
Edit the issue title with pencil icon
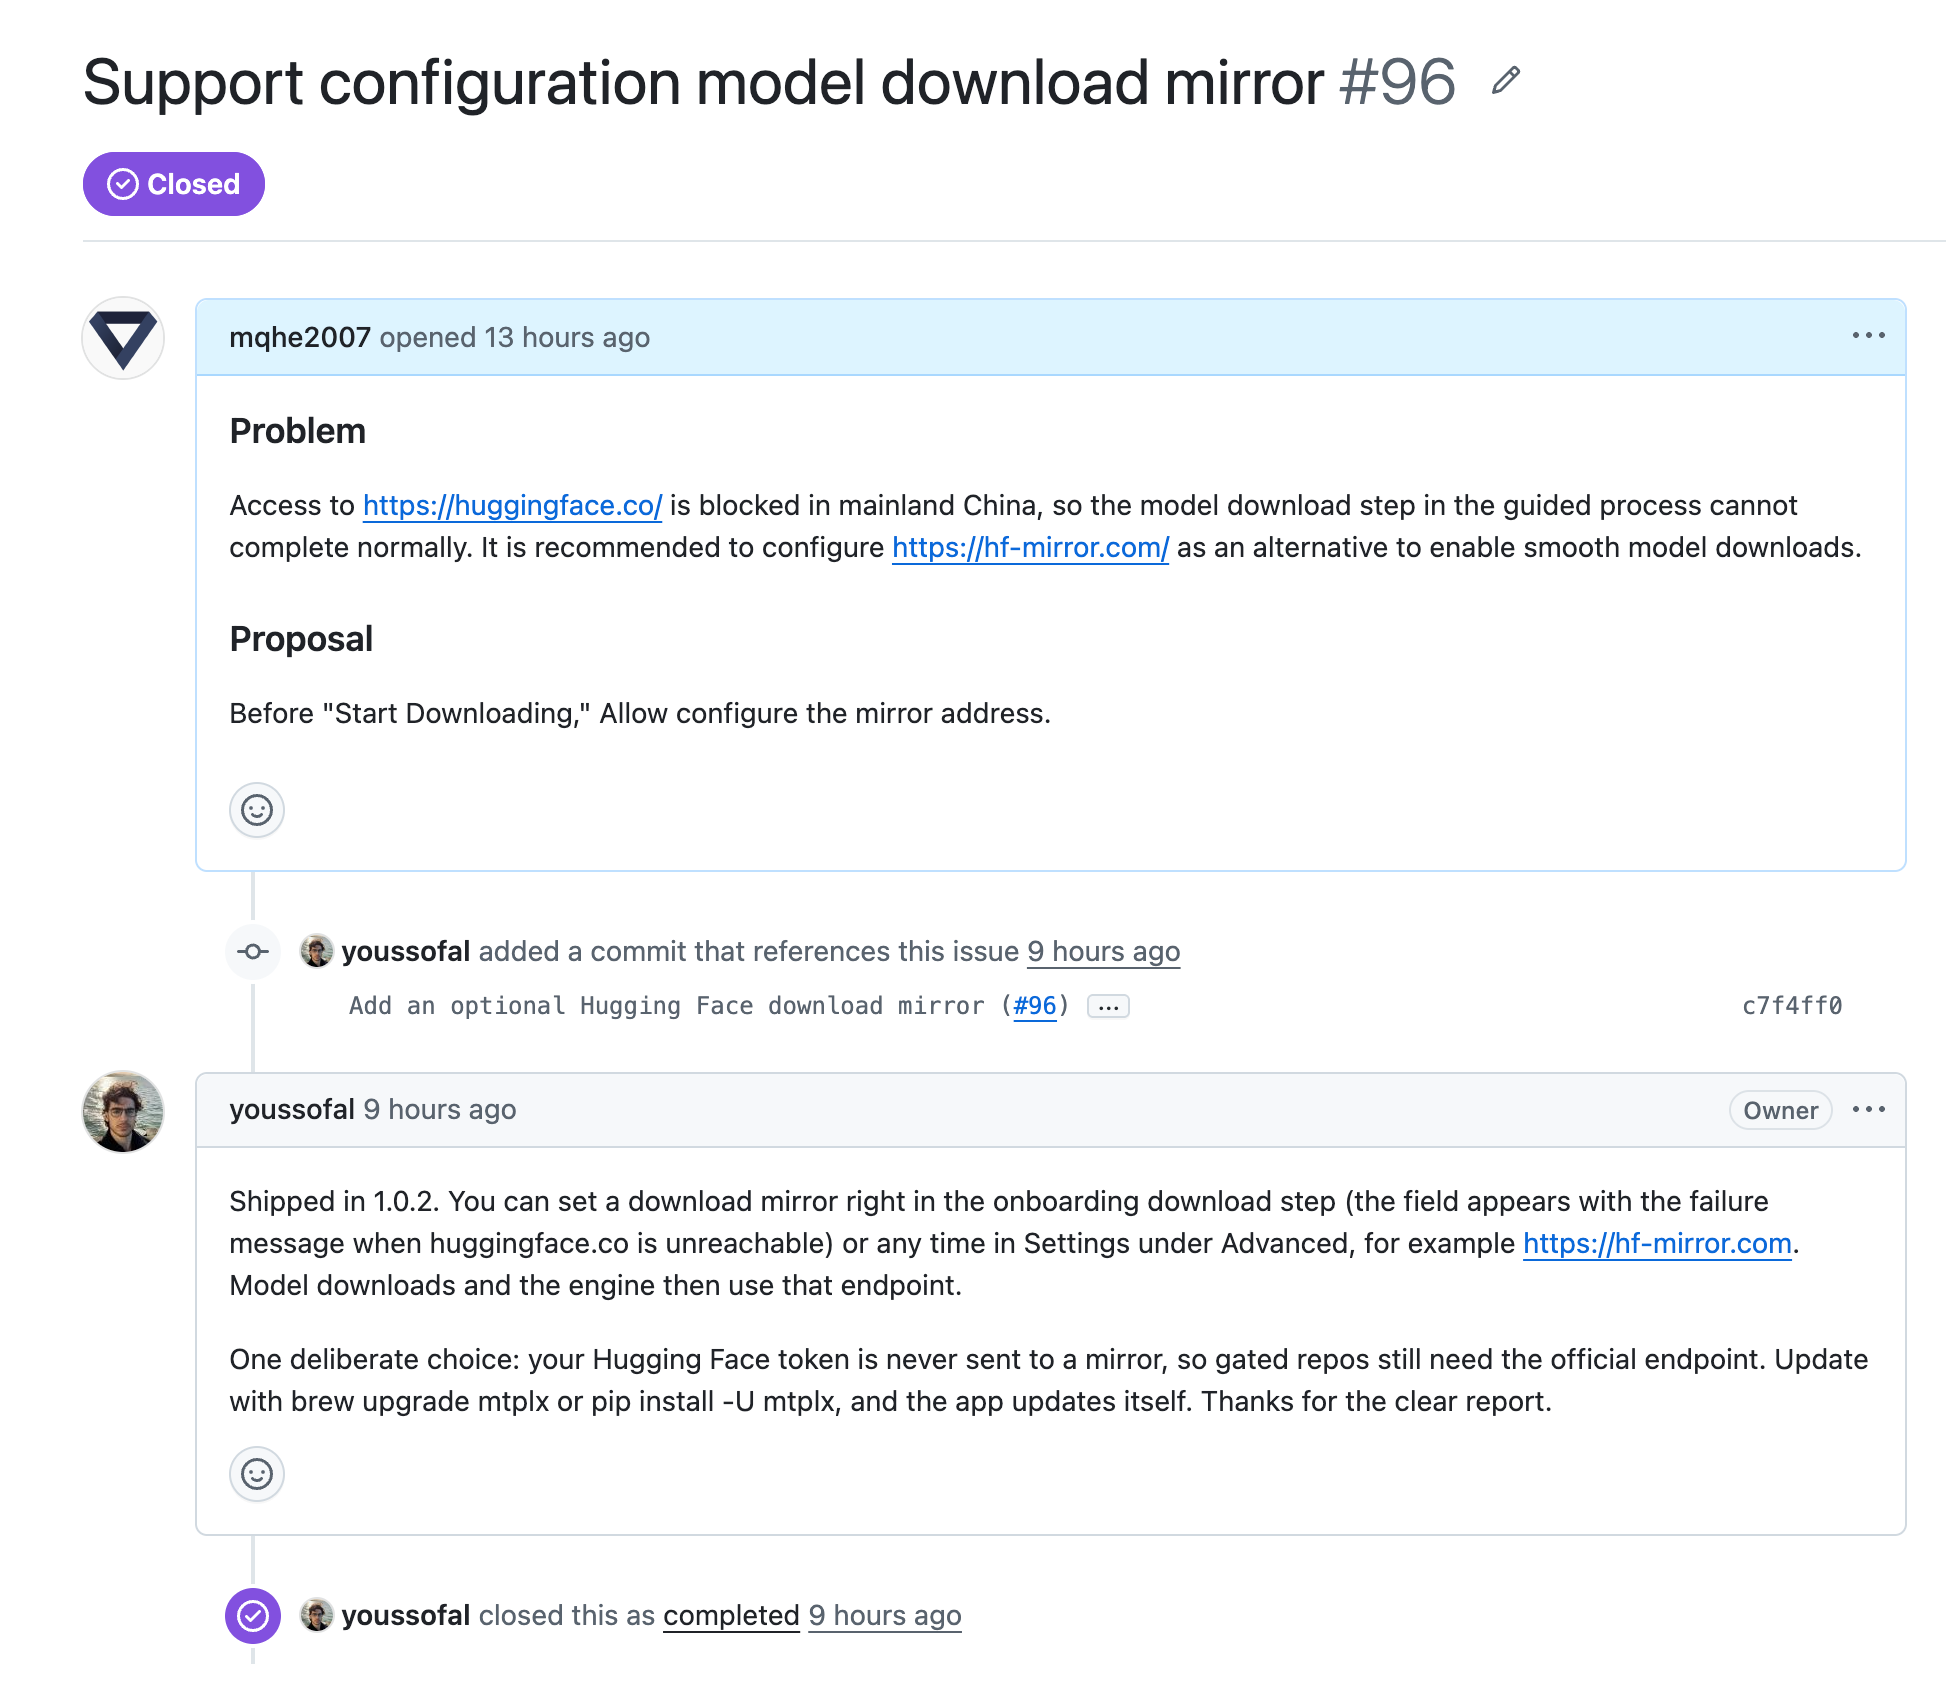click(x=1505, y=80)
